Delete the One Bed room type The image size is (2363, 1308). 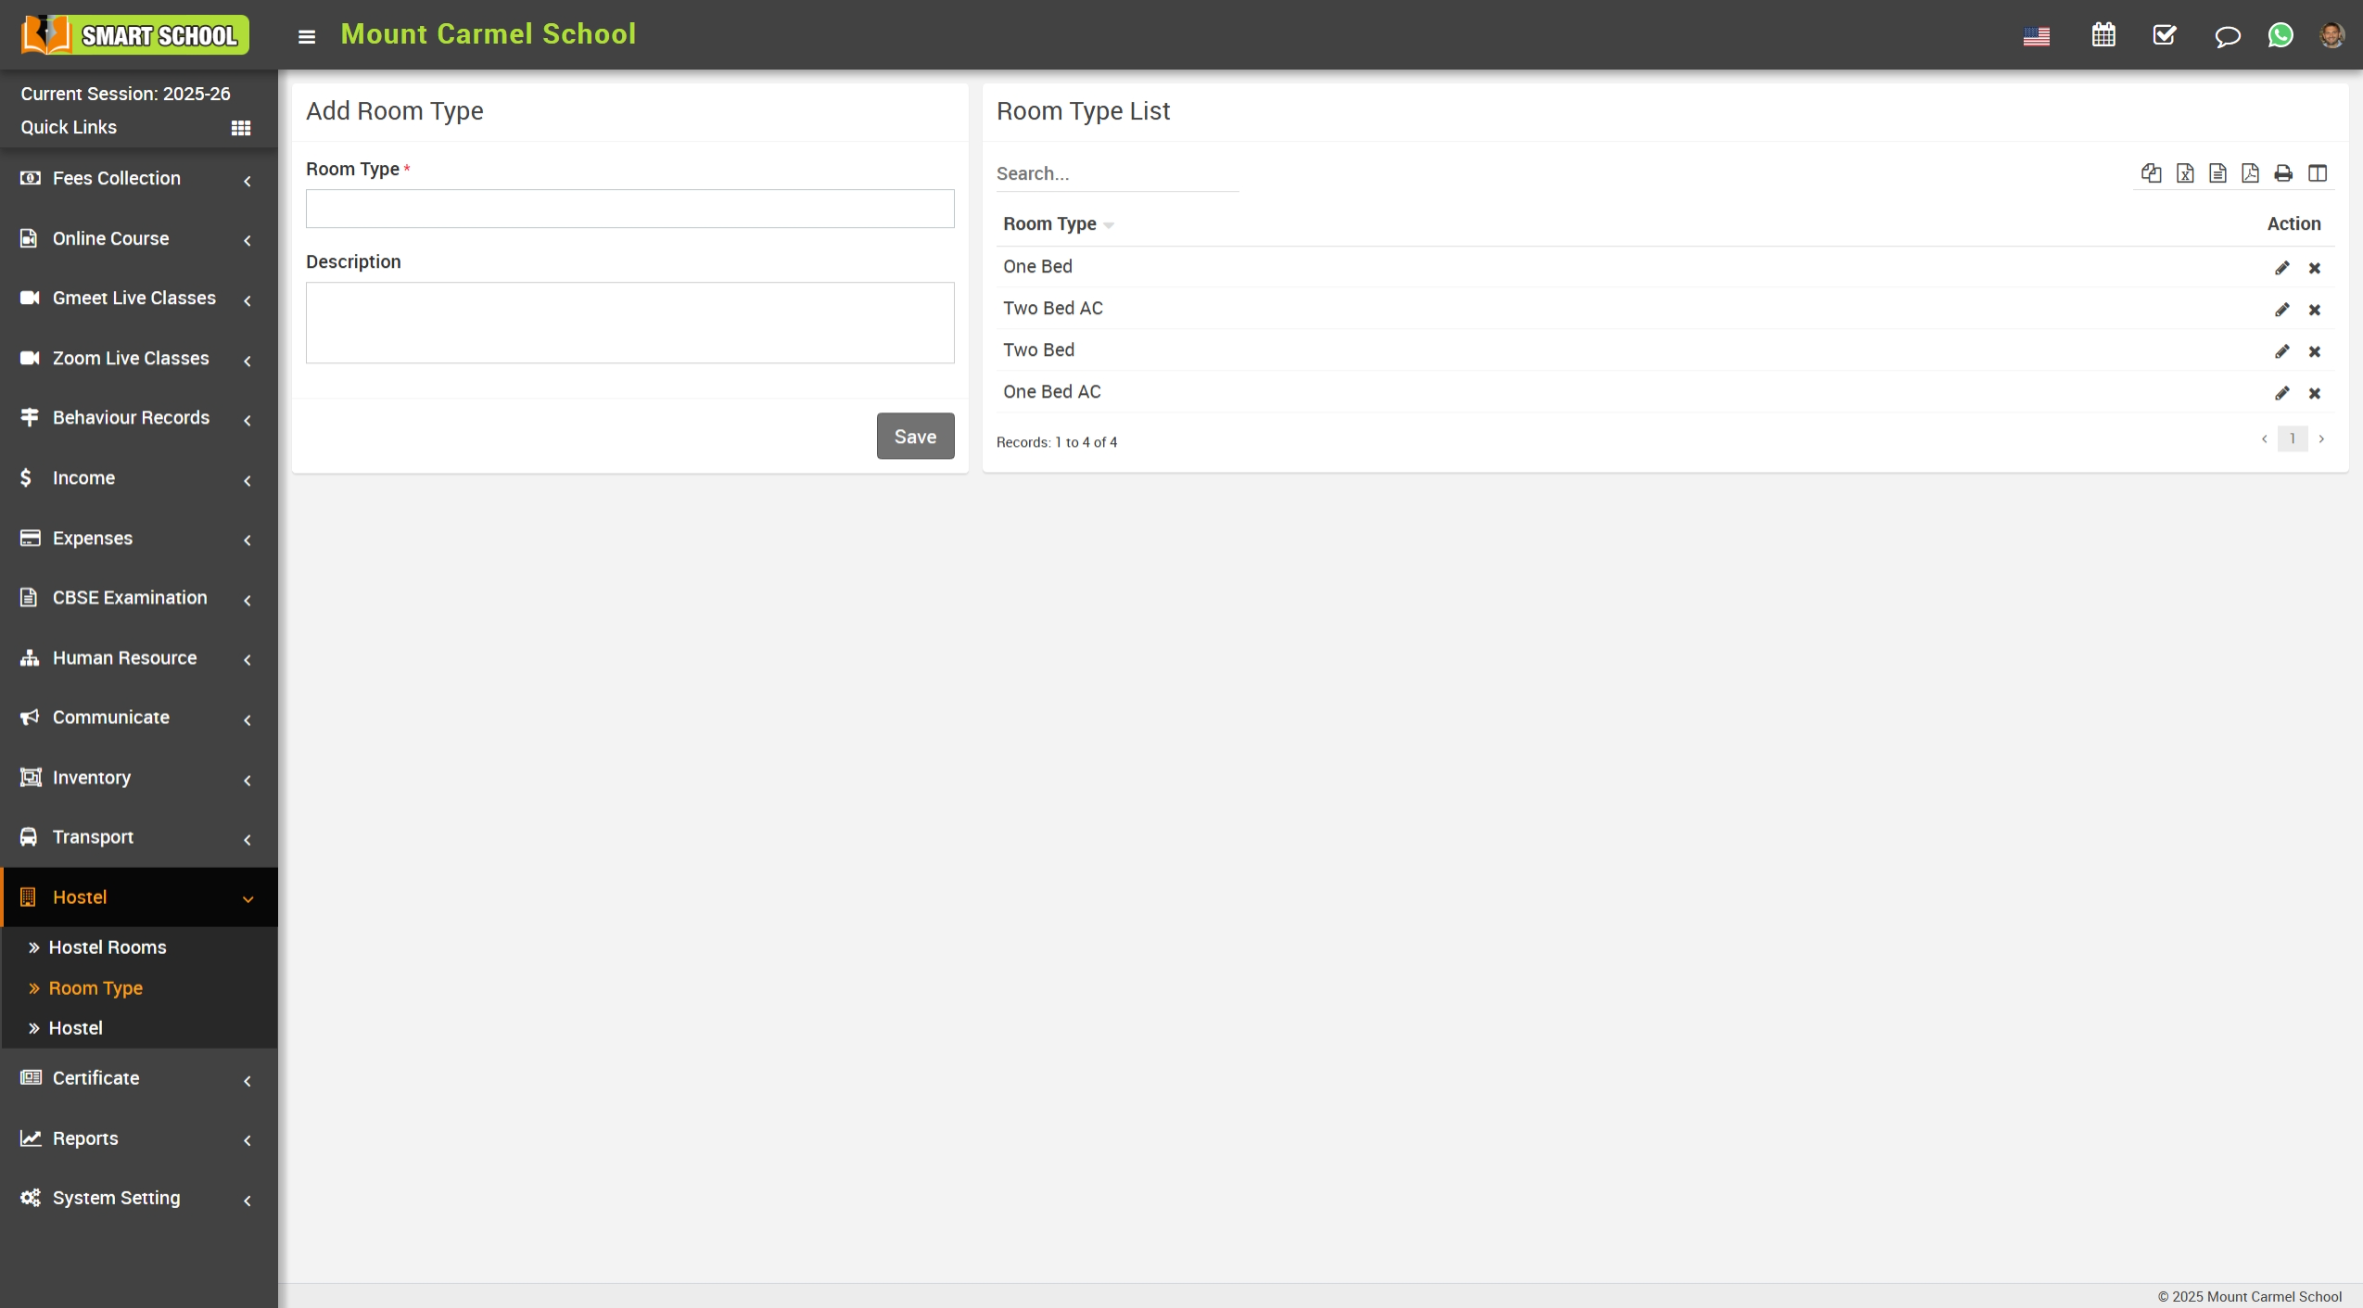point(2314,268)
